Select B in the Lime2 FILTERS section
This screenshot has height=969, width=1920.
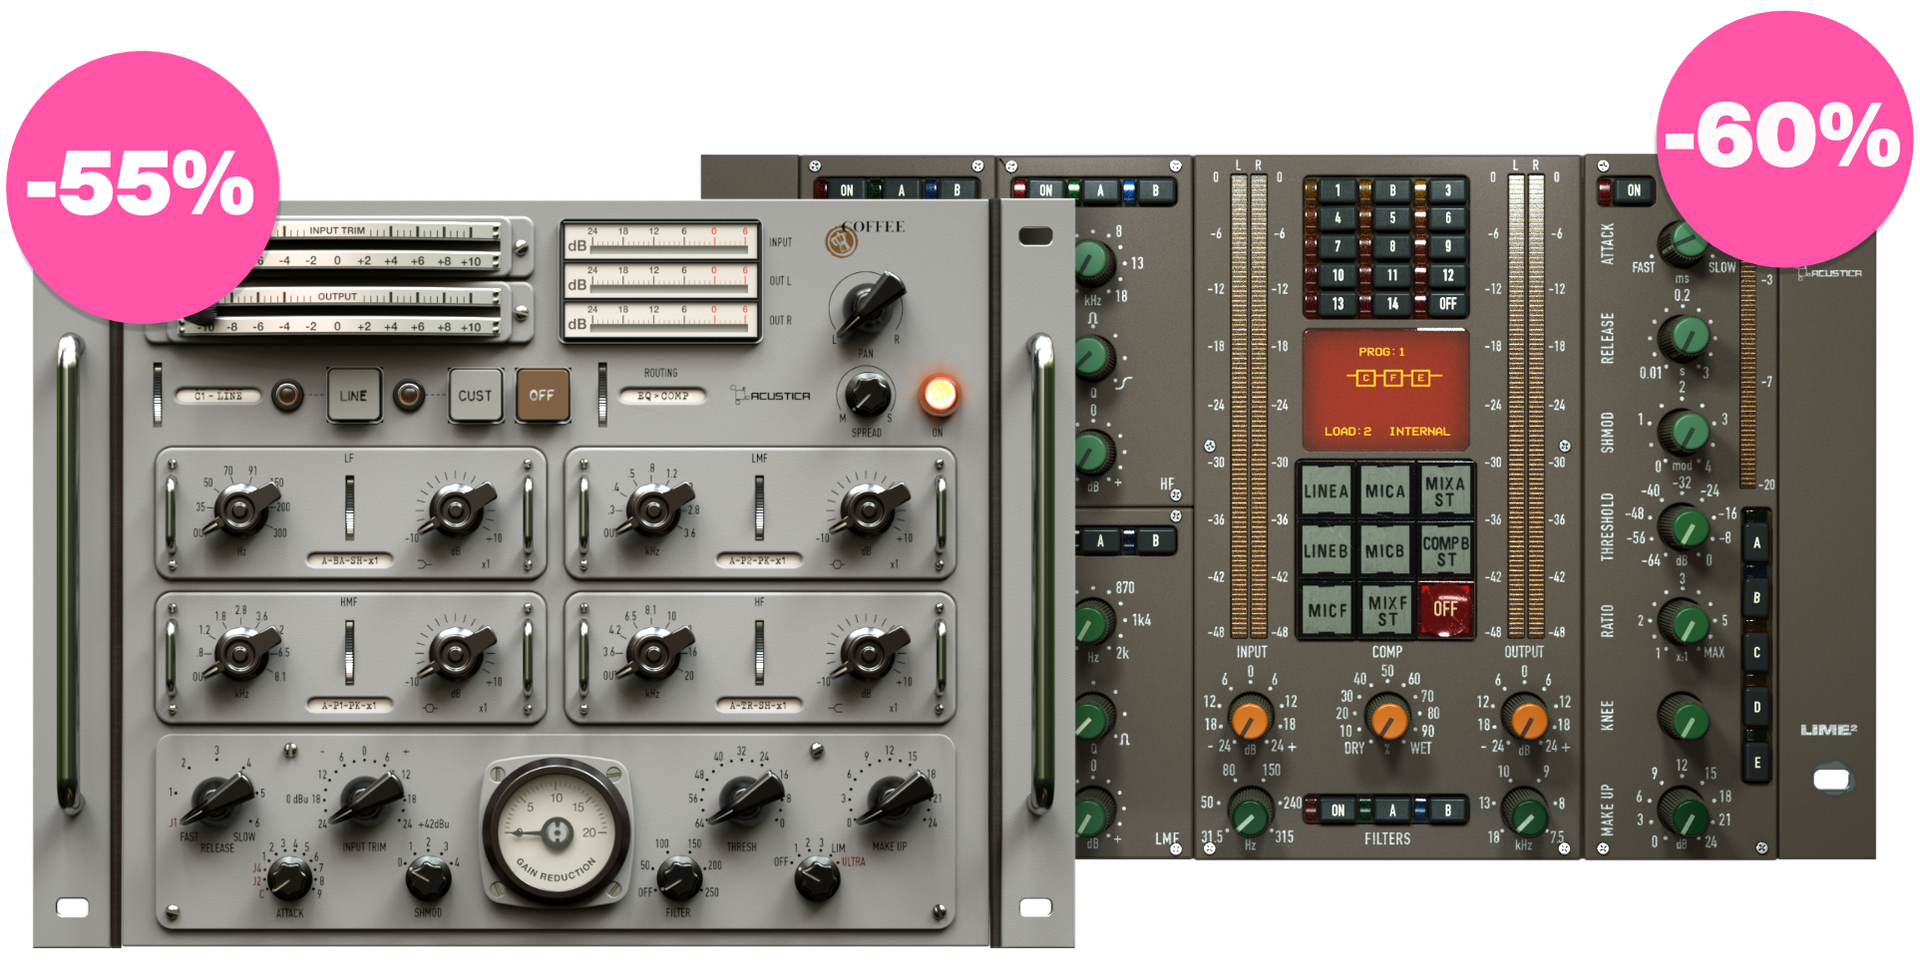tap(1448, 810)
